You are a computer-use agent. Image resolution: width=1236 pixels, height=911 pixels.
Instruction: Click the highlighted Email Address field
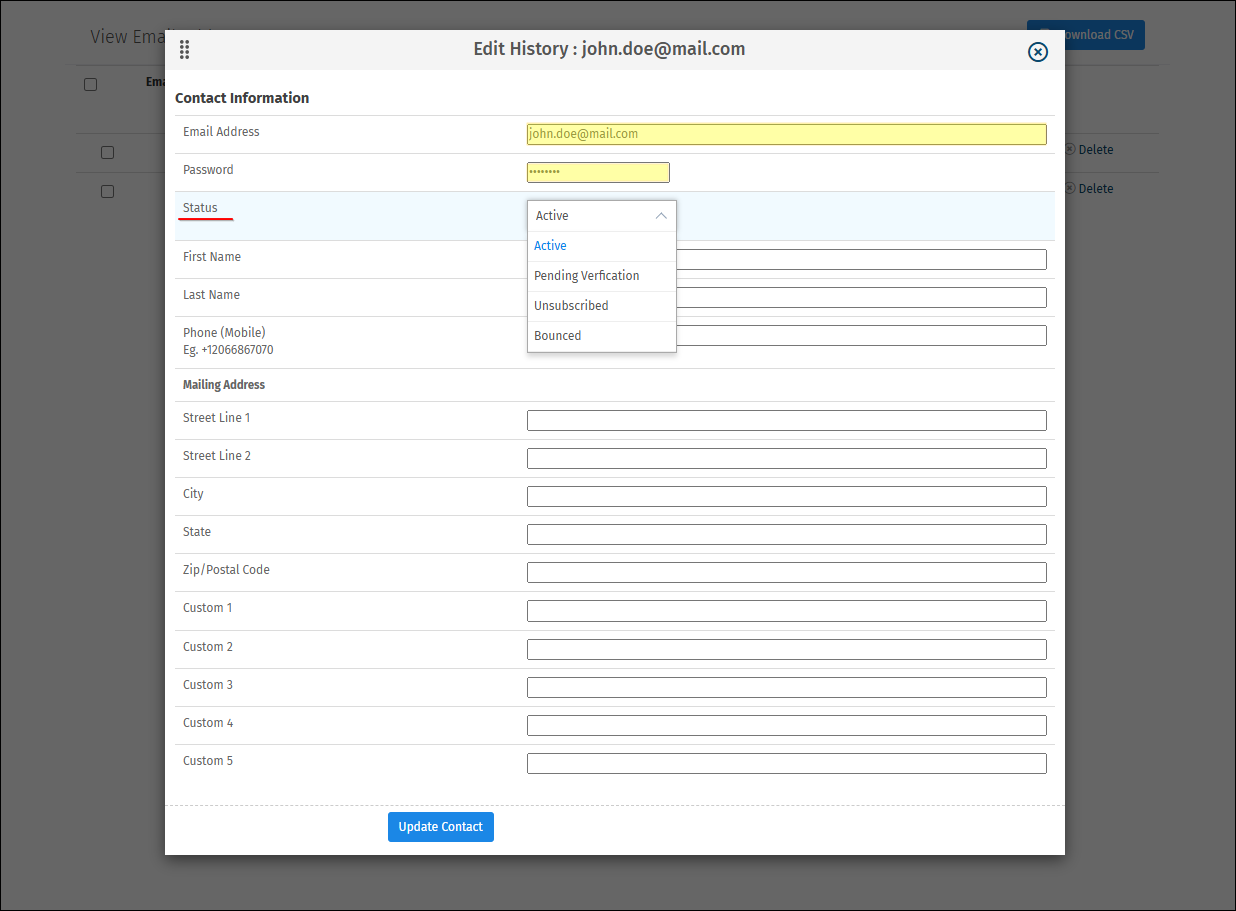point(786,133)
